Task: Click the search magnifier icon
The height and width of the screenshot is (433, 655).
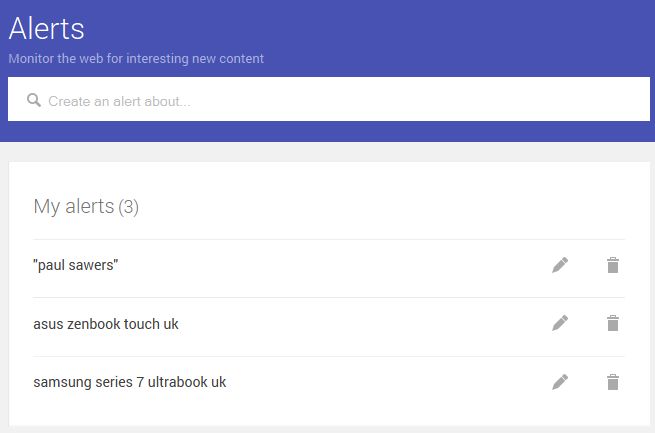Action: [34, 100]
